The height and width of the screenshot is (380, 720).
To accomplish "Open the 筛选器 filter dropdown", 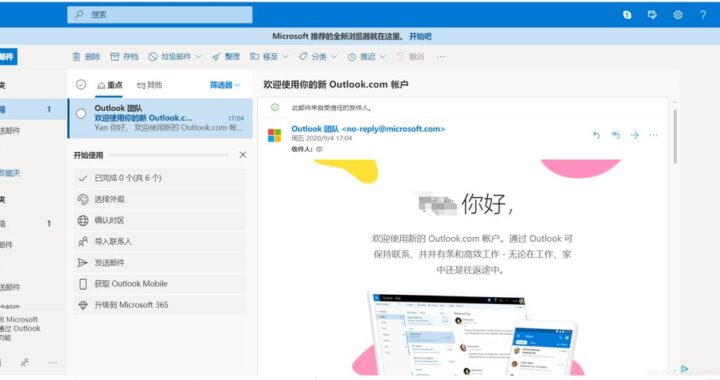I will [225, 85].
